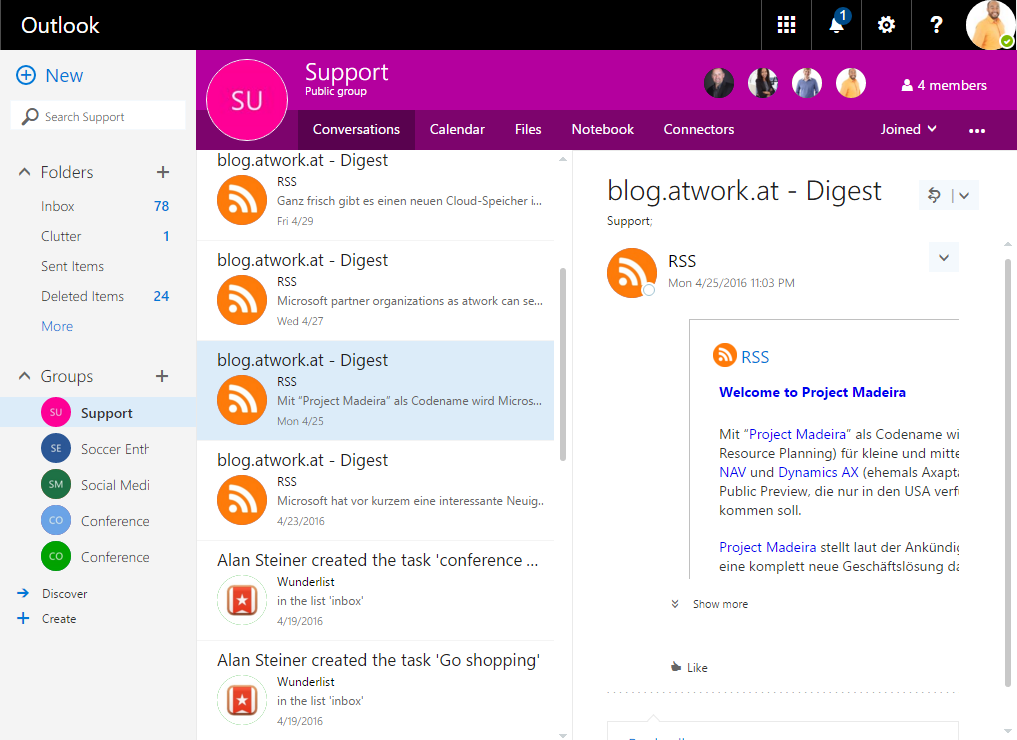Open the Joined dropdown
Image resolution: width=1017 pixels, height=740 pixels.
click(908, 129)
